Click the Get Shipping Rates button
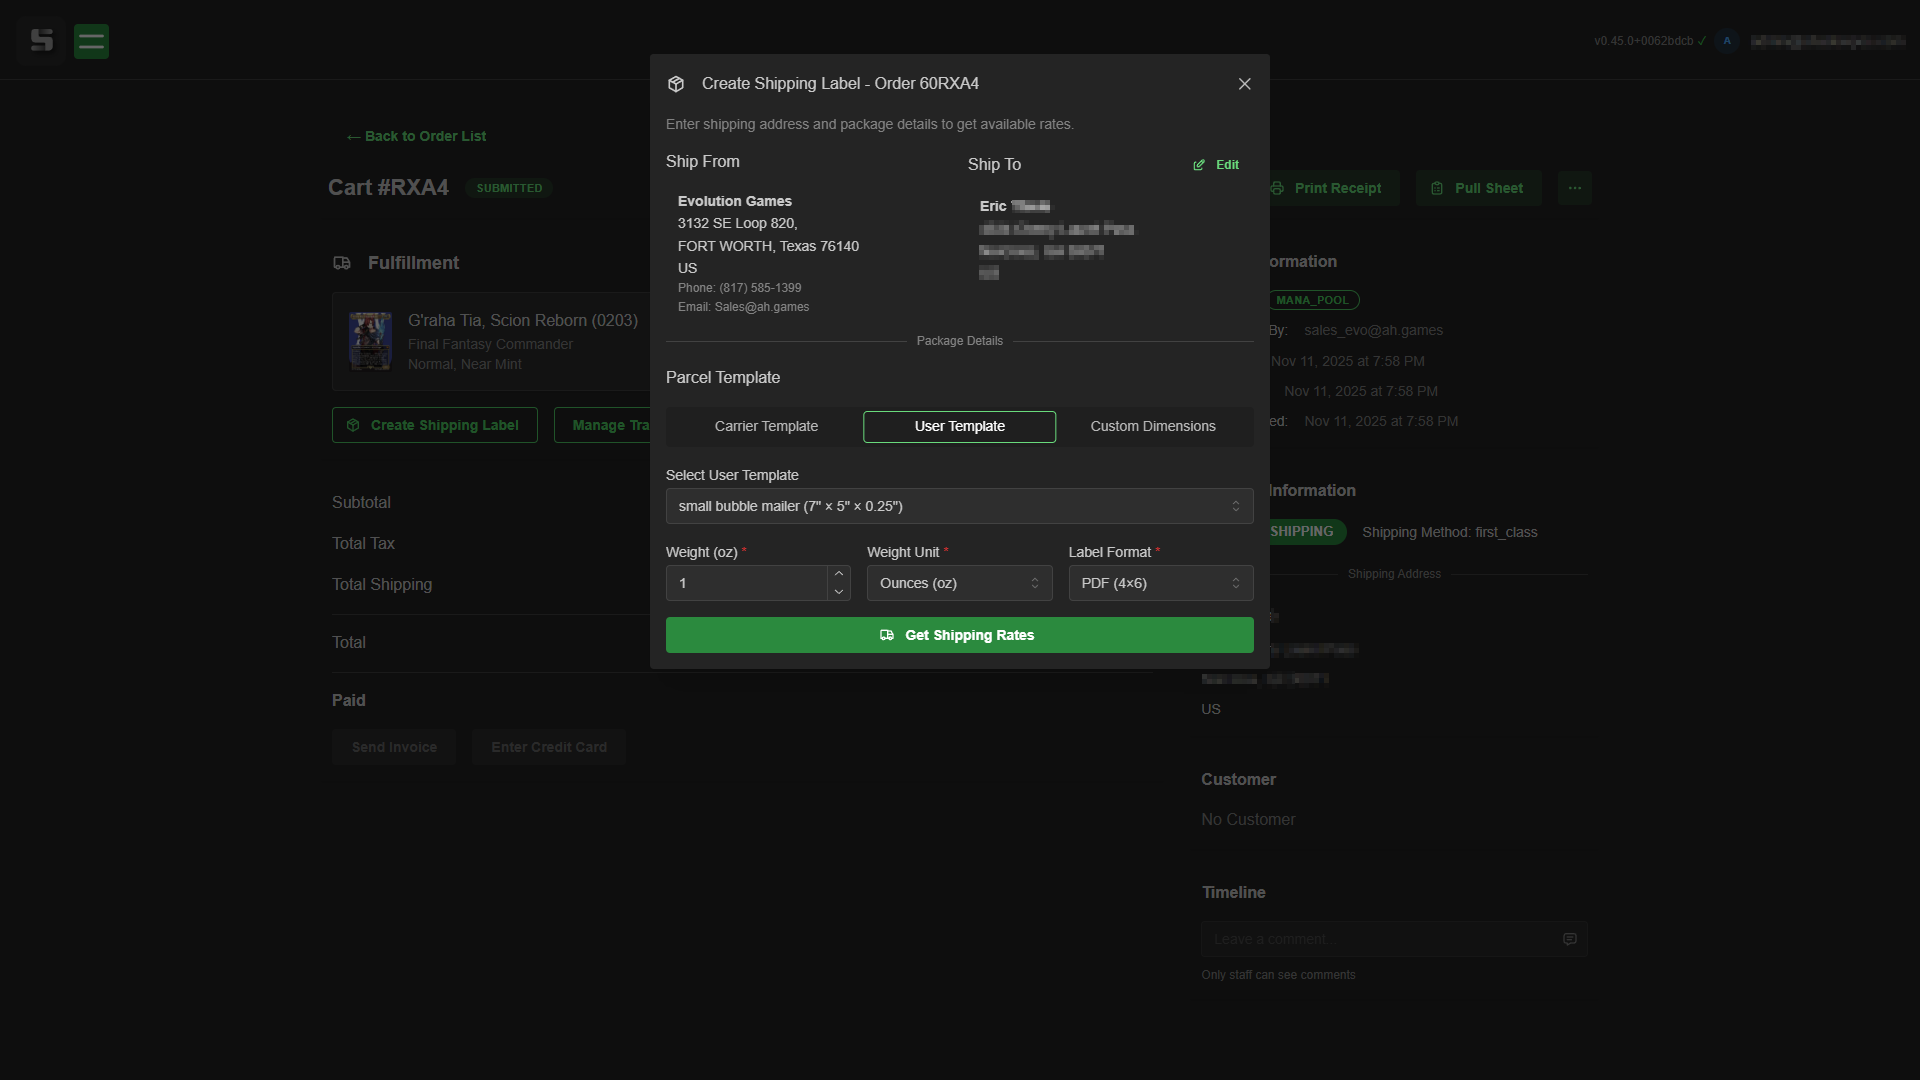The height and width of the screenshot is (1080, 1920). (960, 635)
